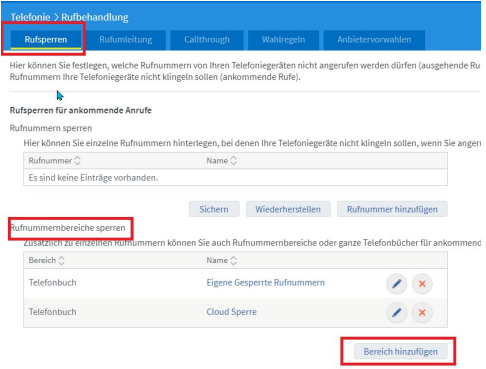Click the Sichern button
This screenshot has width=486, height=369.
click(214, 209)
